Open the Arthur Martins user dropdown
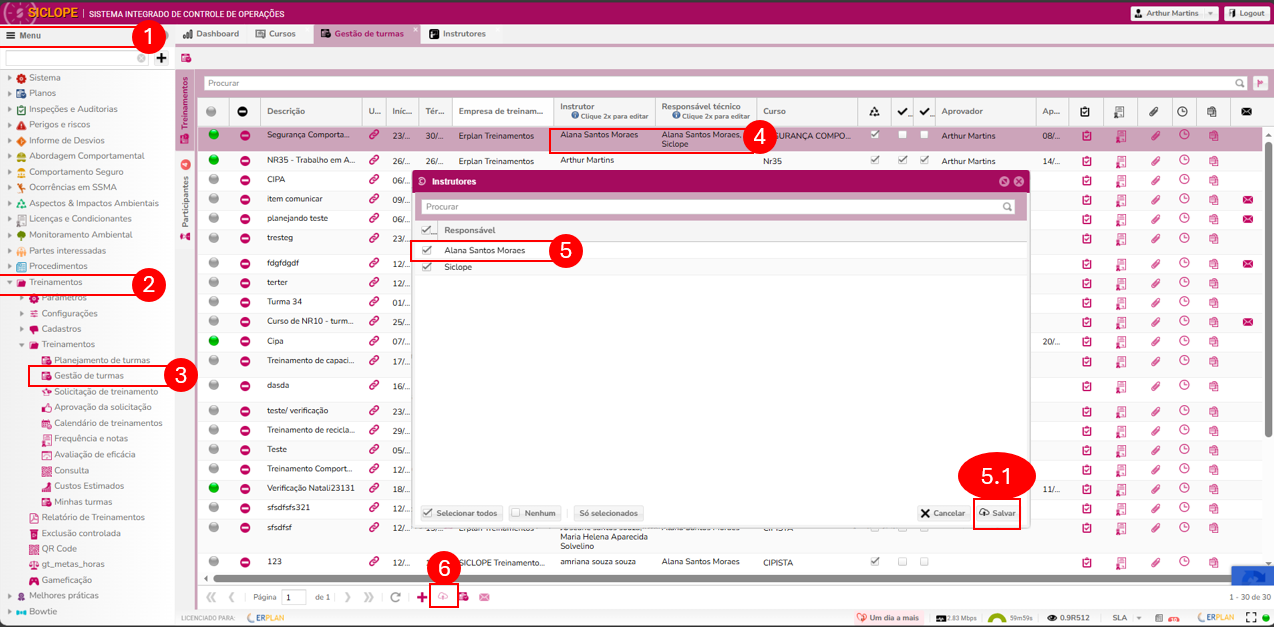This screenshot has height=627, width=1274. point(1173,13)
